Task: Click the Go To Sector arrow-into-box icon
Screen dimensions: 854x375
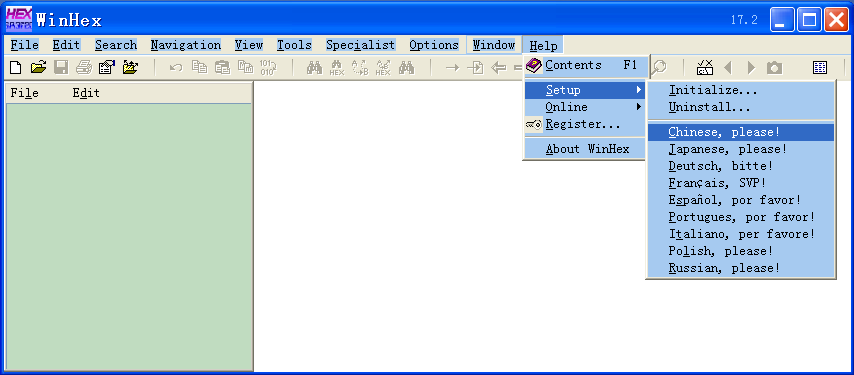Action: pyautogui.click(x=475, y=67)
